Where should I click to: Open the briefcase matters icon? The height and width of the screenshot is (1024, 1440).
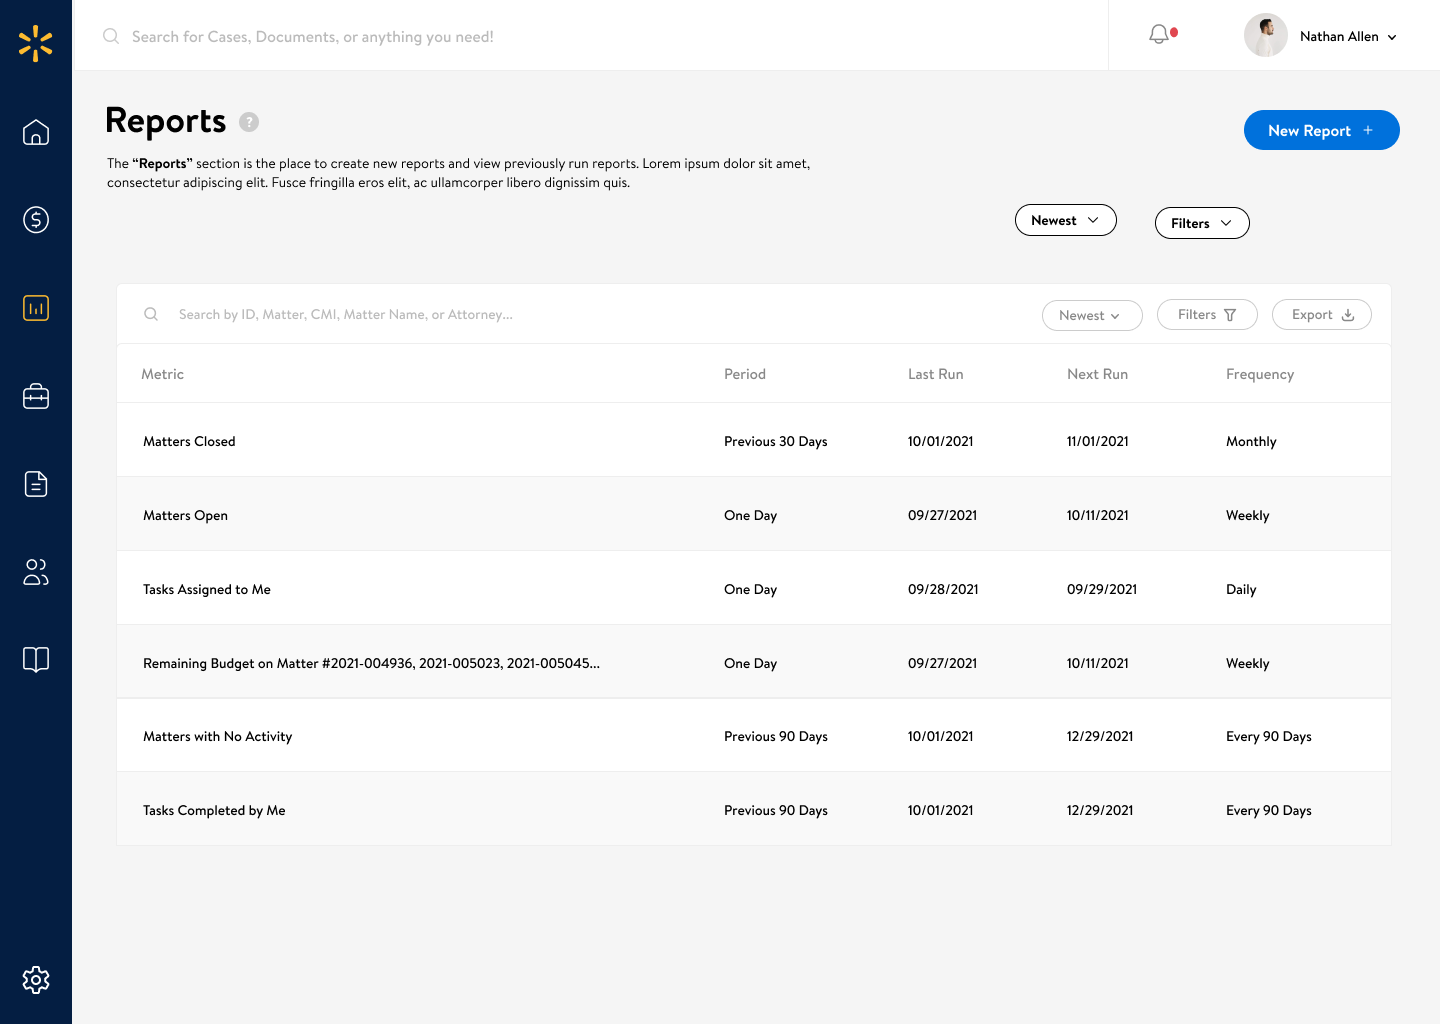pyautogui.click(x=36, y=396)
